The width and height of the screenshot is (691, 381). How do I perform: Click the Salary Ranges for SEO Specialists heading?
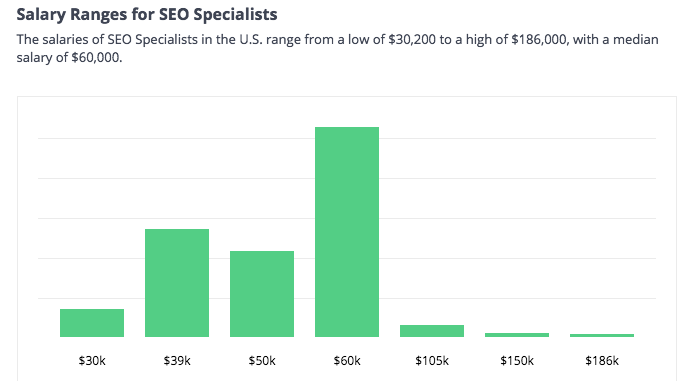pyautogui.click(x=147, y=15)
